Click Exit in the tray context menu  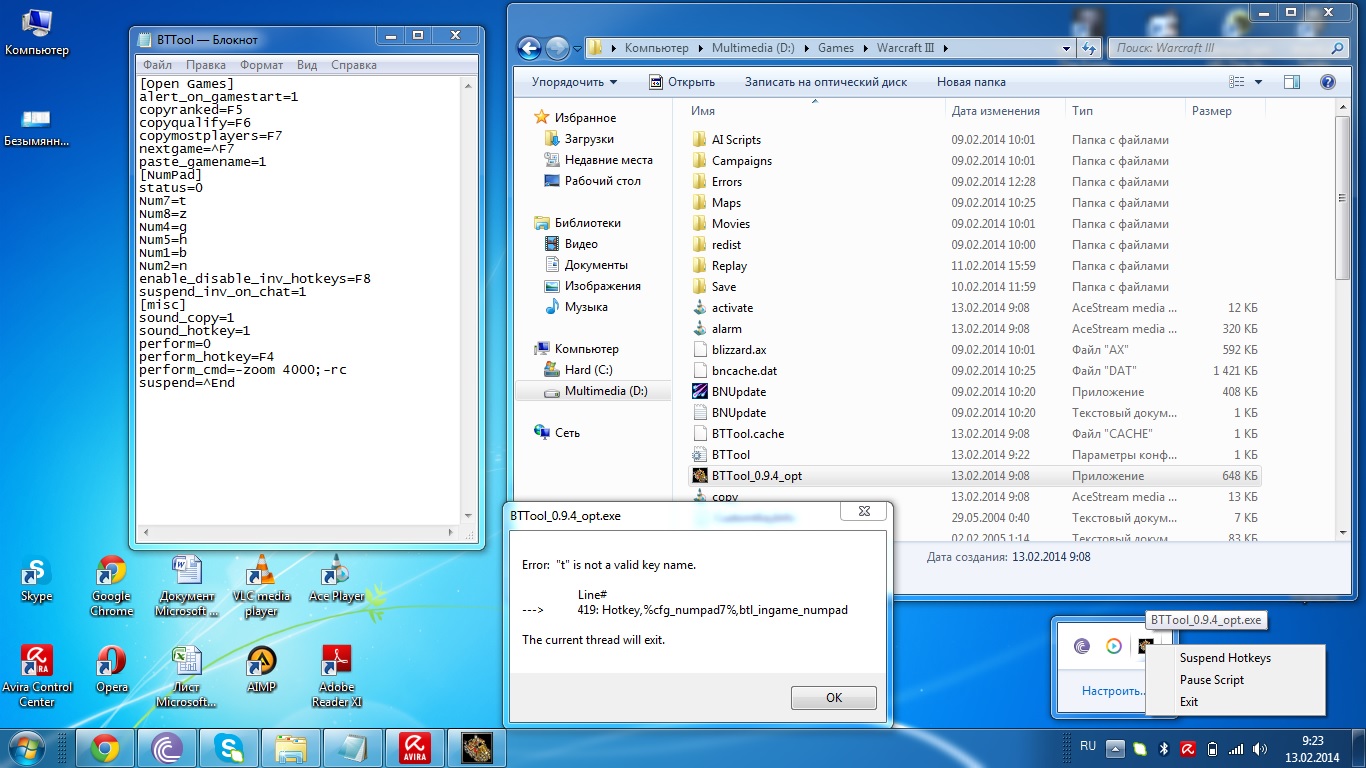point(1188,702)
